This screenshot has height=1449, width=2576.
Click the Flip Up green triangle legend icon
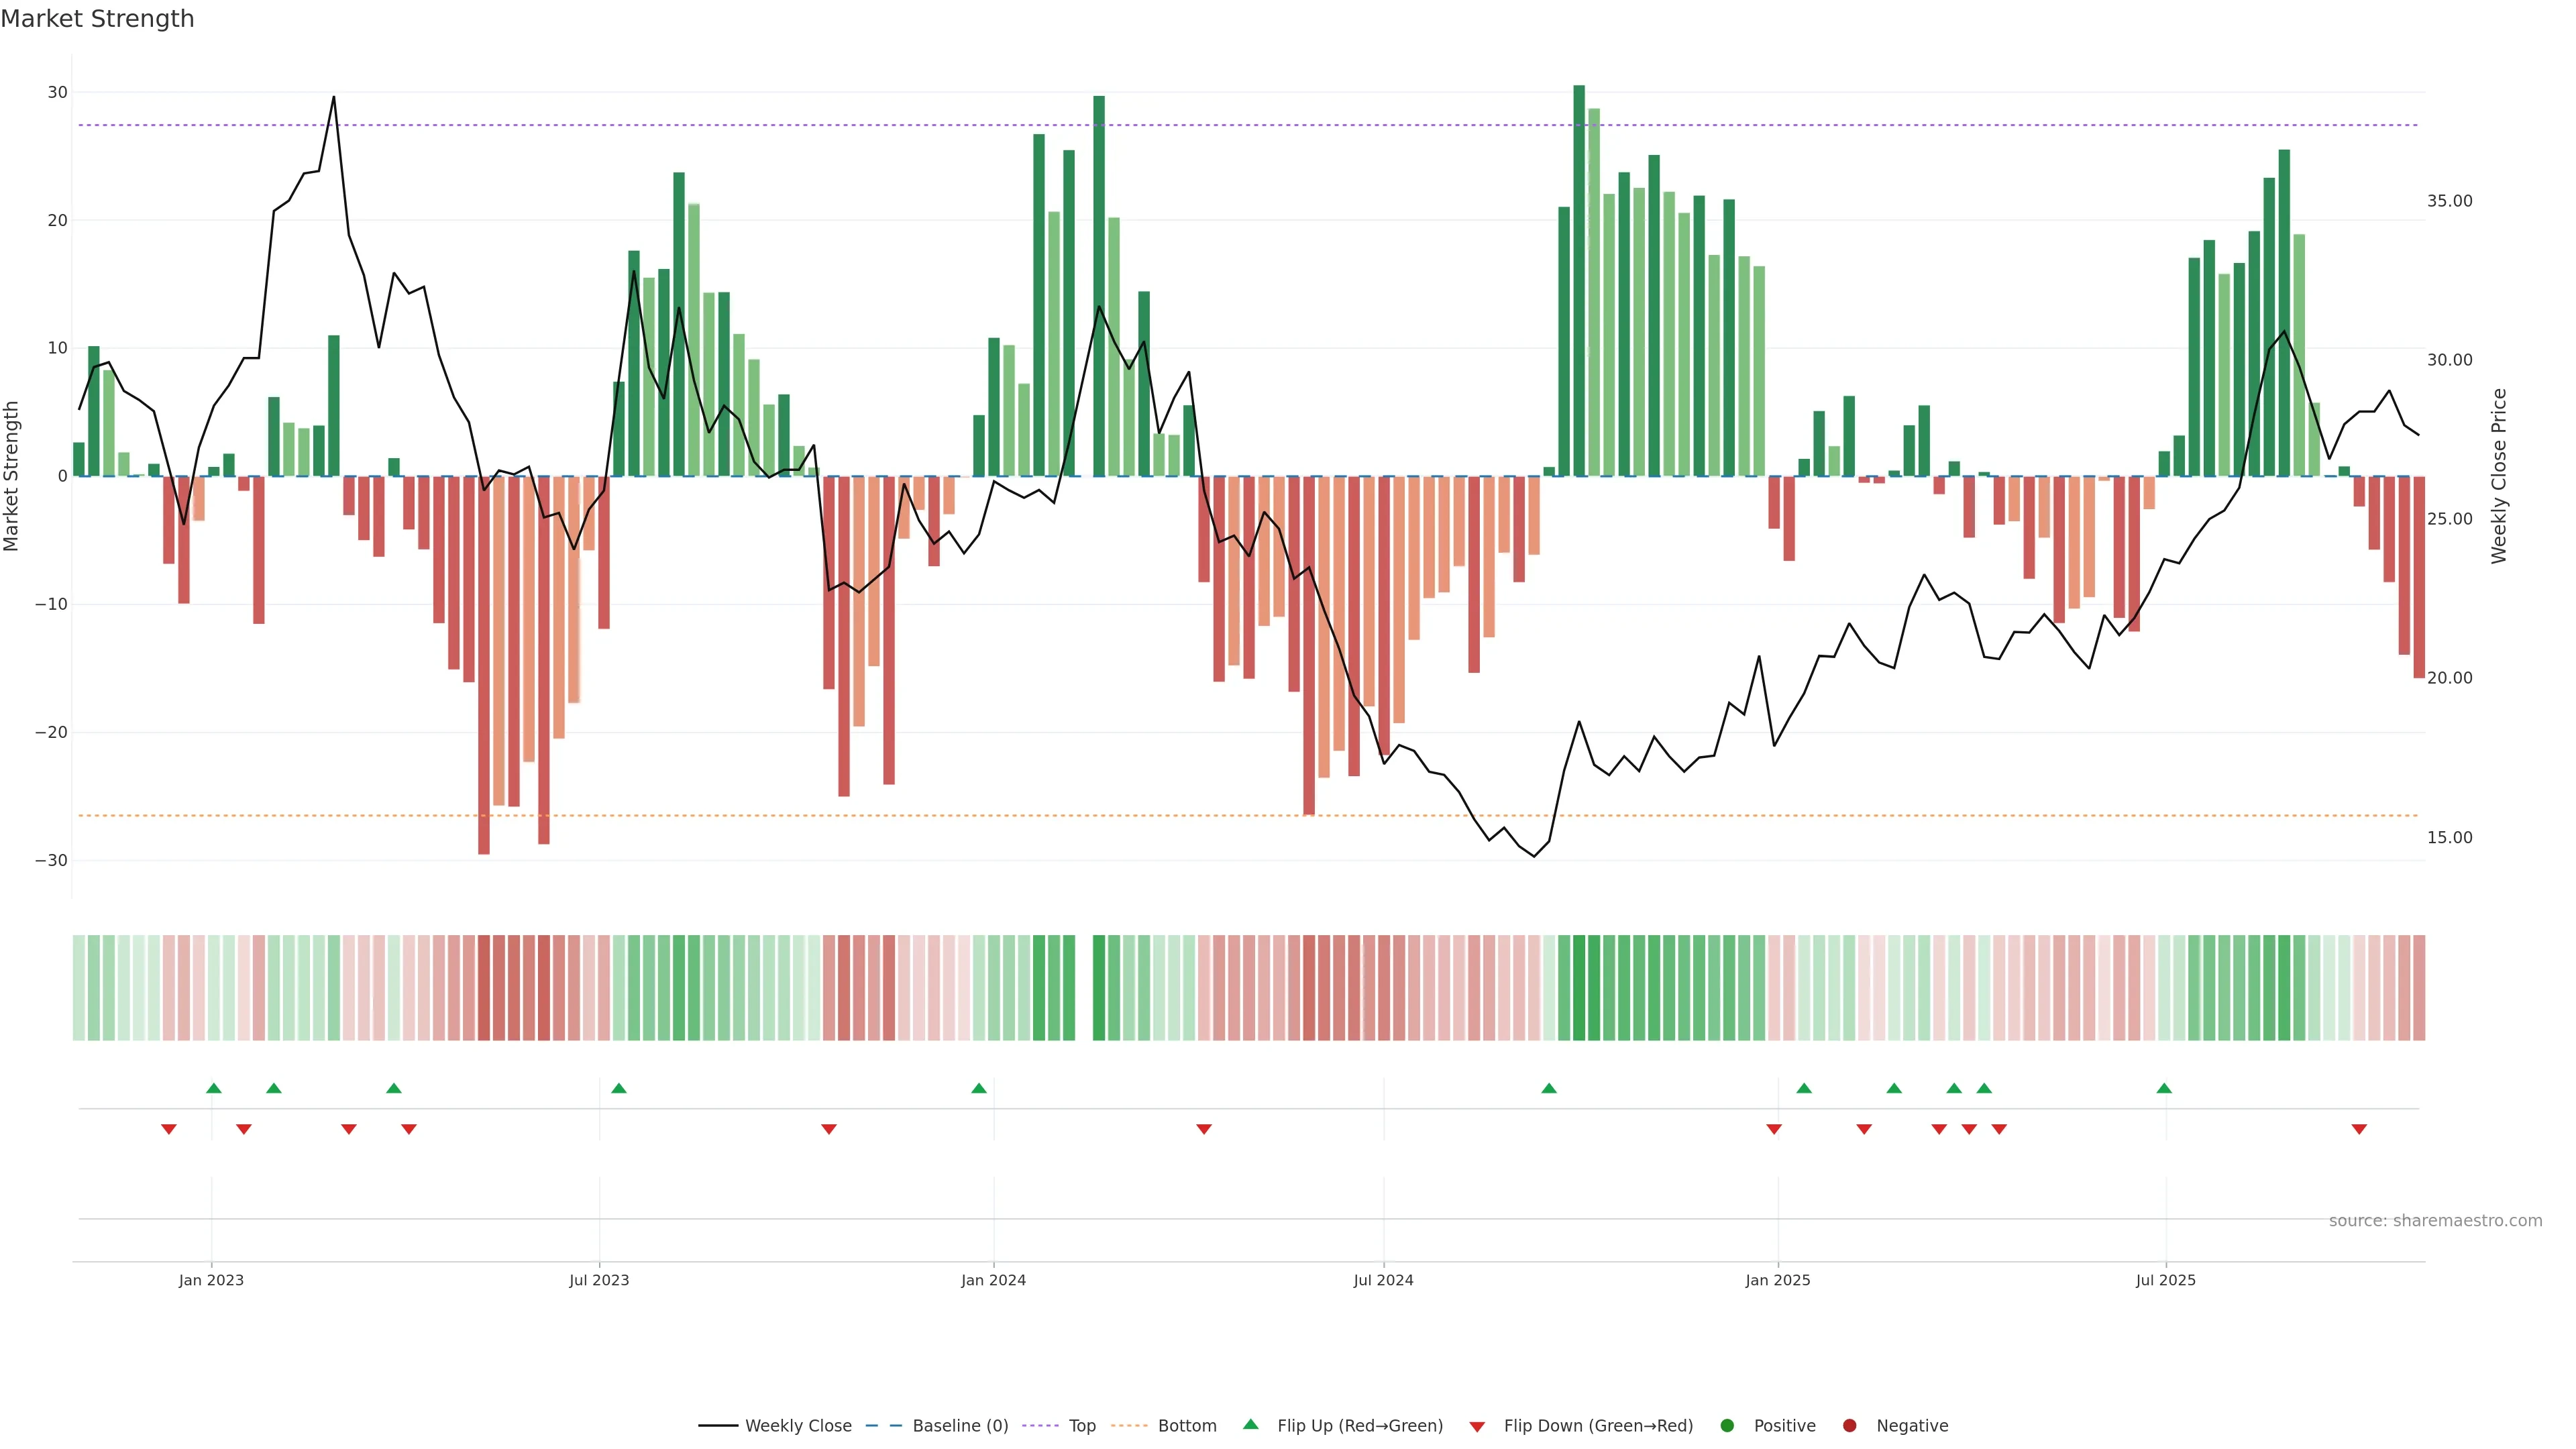pos(1250,1424)
